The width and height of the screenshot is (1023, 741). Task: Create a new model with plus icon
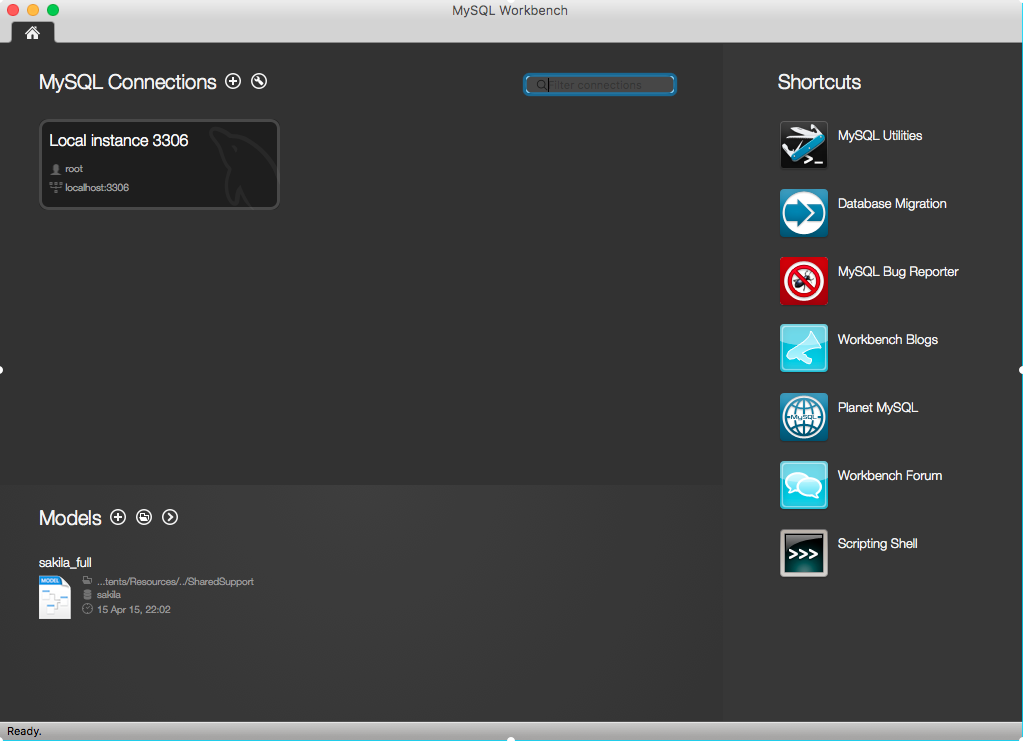(118, 517)
